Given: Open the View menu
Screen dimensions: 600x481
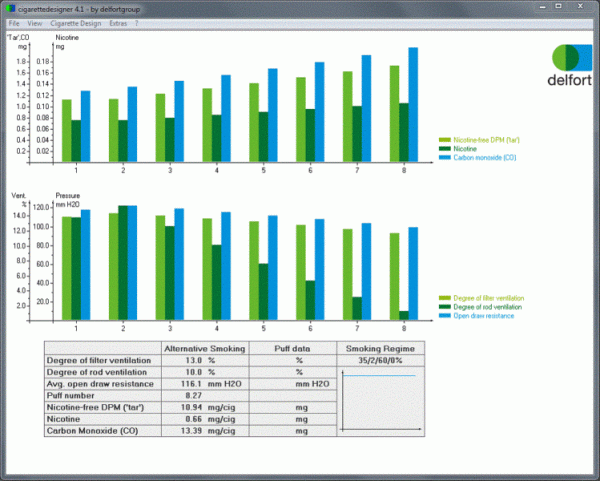Looking at the screenshot, I should point(35,21).
